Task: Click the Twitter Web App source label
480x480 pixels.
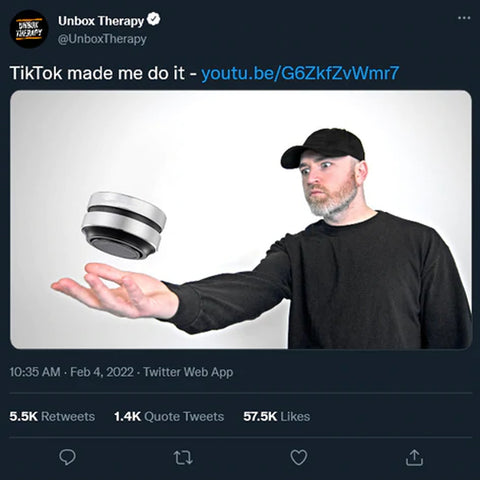Action: click(188, 372)
